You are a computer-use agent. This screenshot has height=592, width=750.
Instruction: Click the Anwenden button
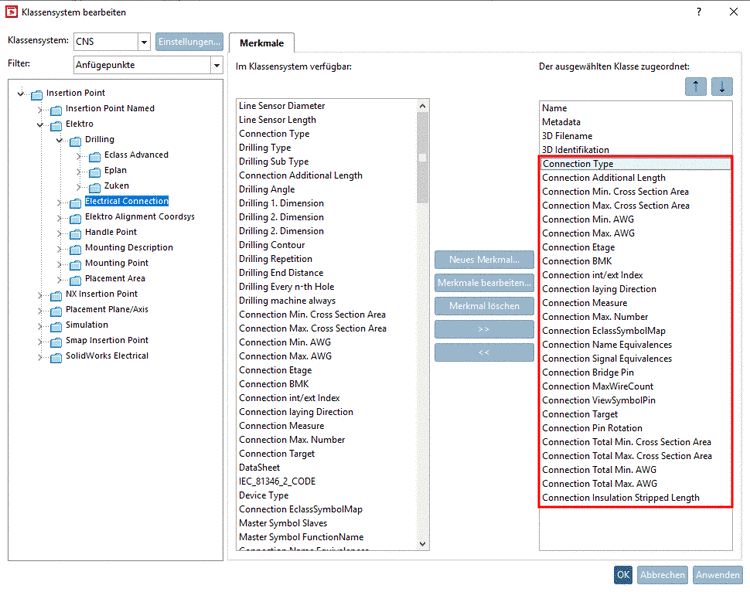point(717,575)
